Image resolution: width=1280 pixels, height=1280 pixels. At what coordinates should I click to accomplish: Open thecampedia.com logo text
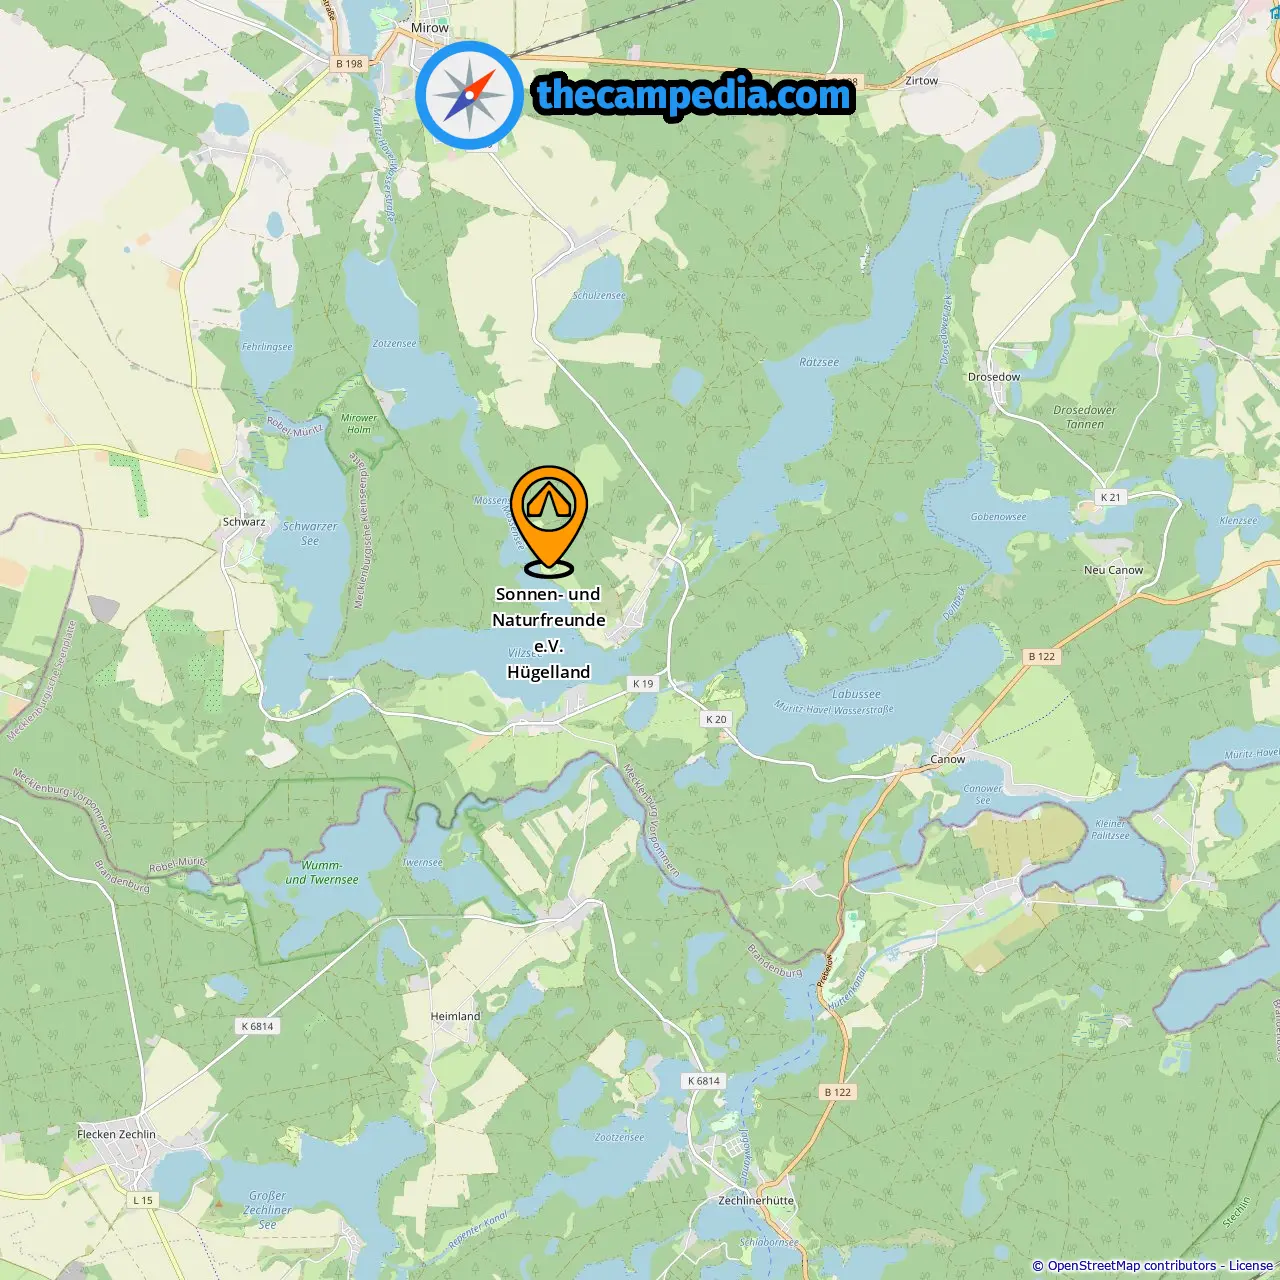tap(694, 95)
